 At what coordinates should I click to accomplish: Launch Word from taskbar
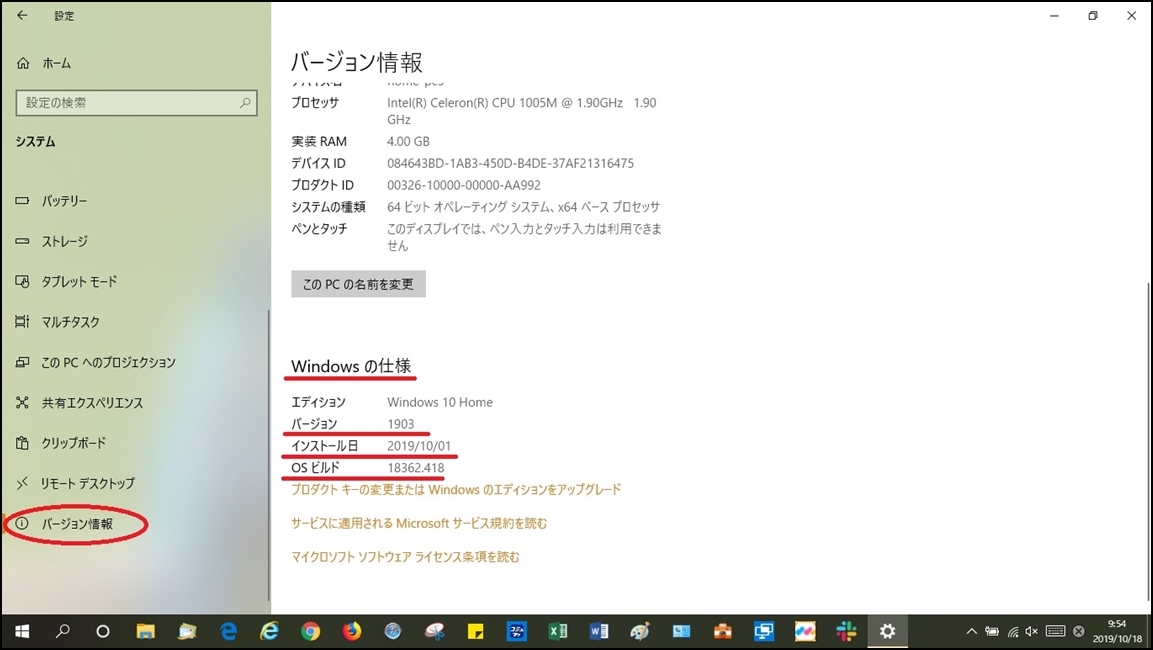(x=599, y=631)
